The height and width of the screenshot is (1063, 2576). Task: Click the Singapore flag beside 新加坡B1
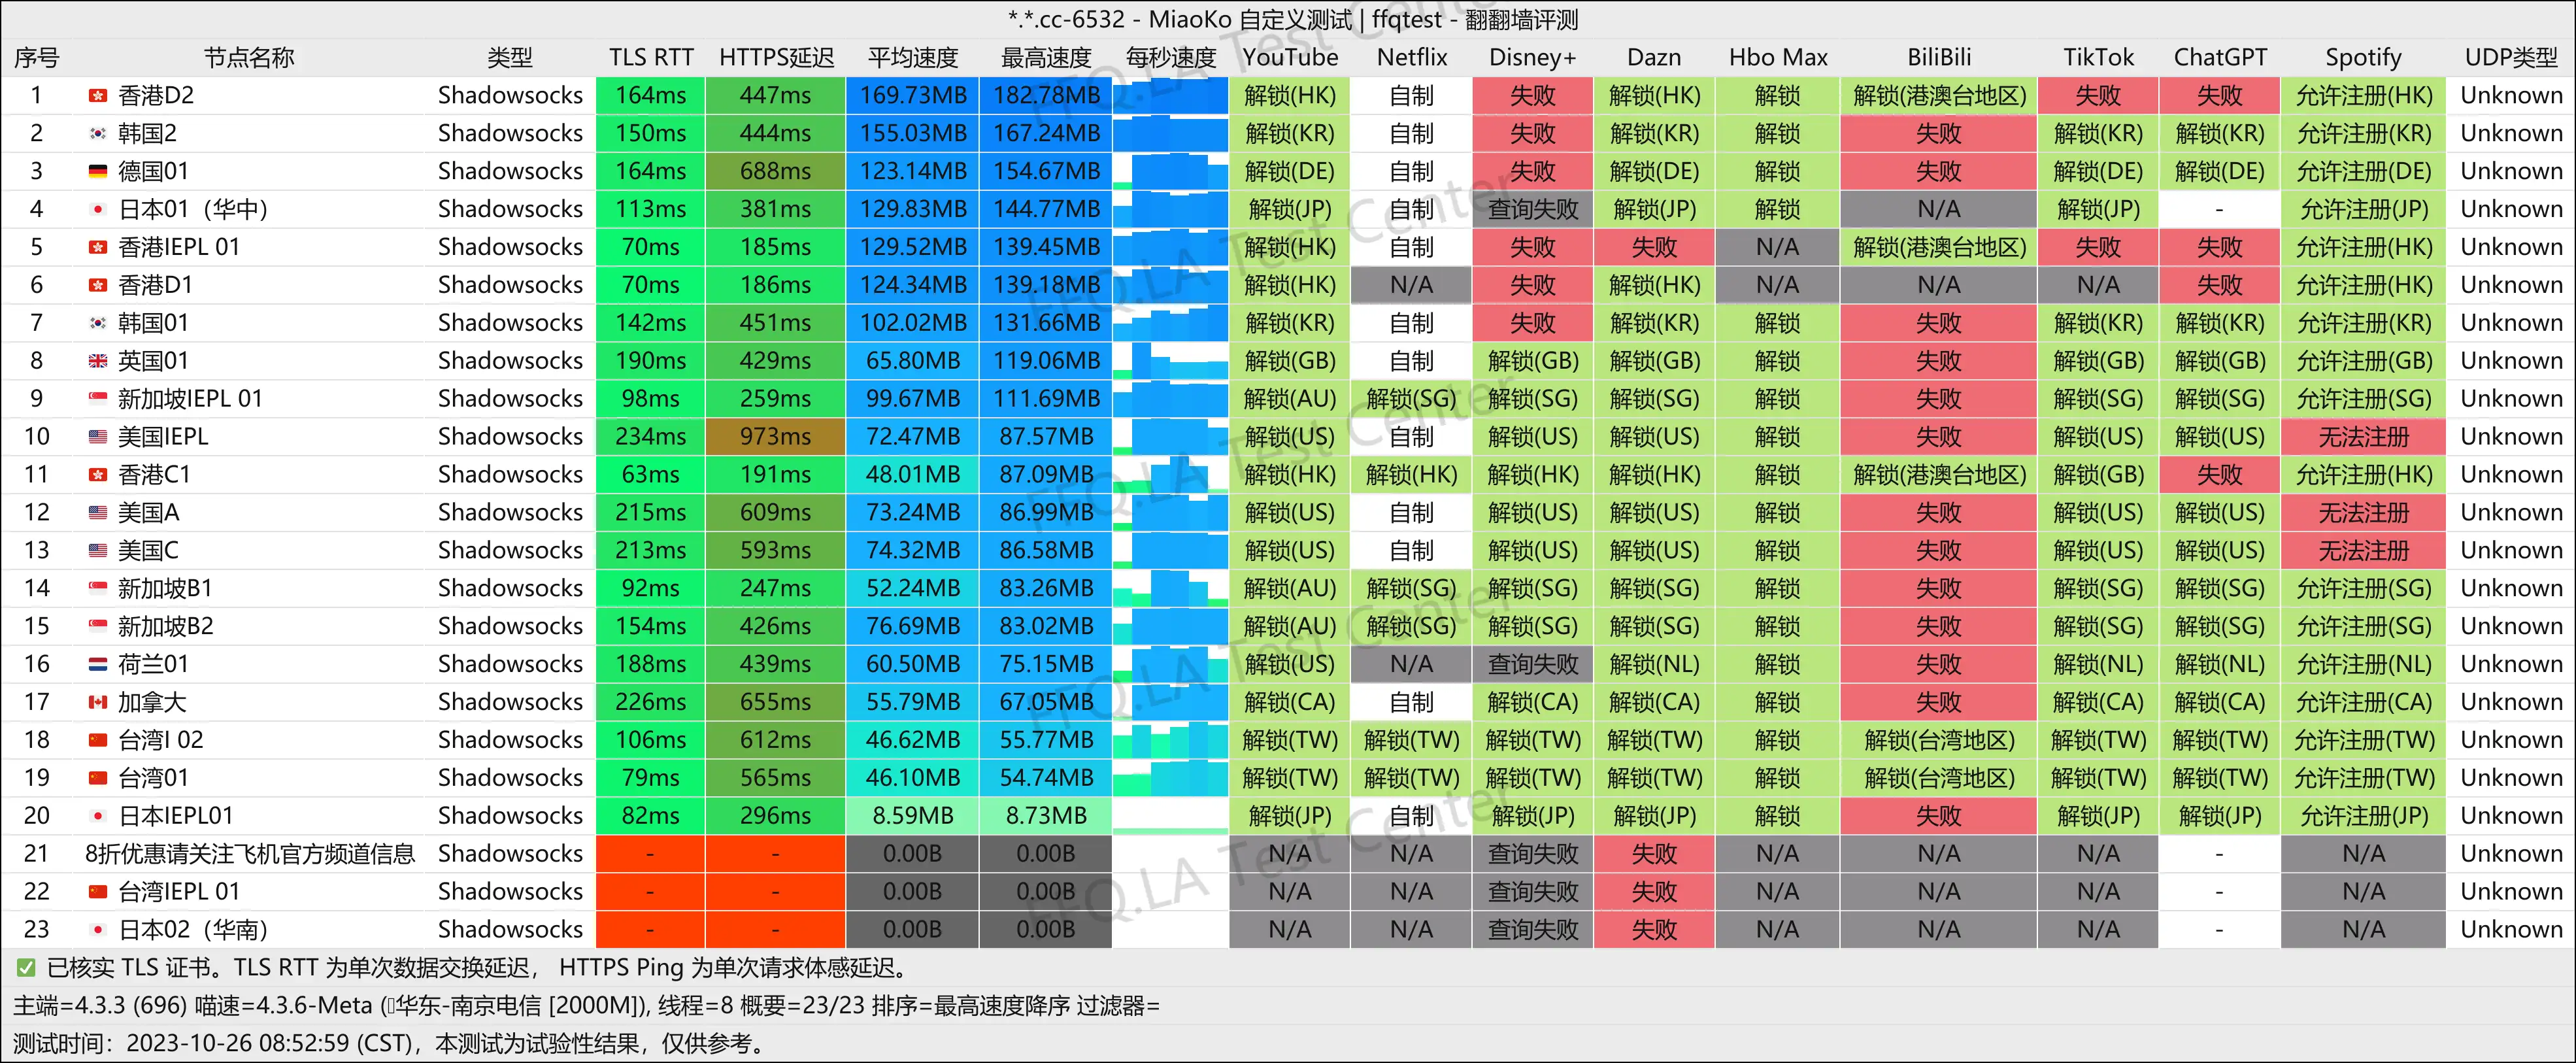click(97, 588)
